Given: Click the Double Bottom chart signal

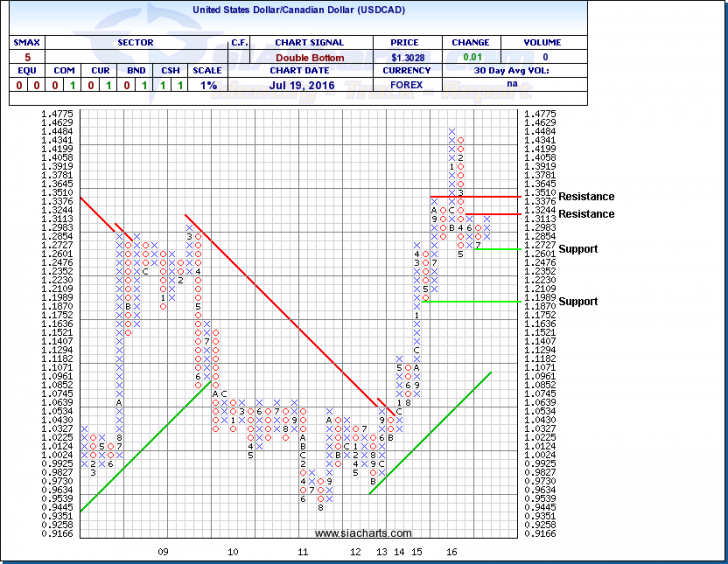Looking at the screenshot, I should (313, 58).
